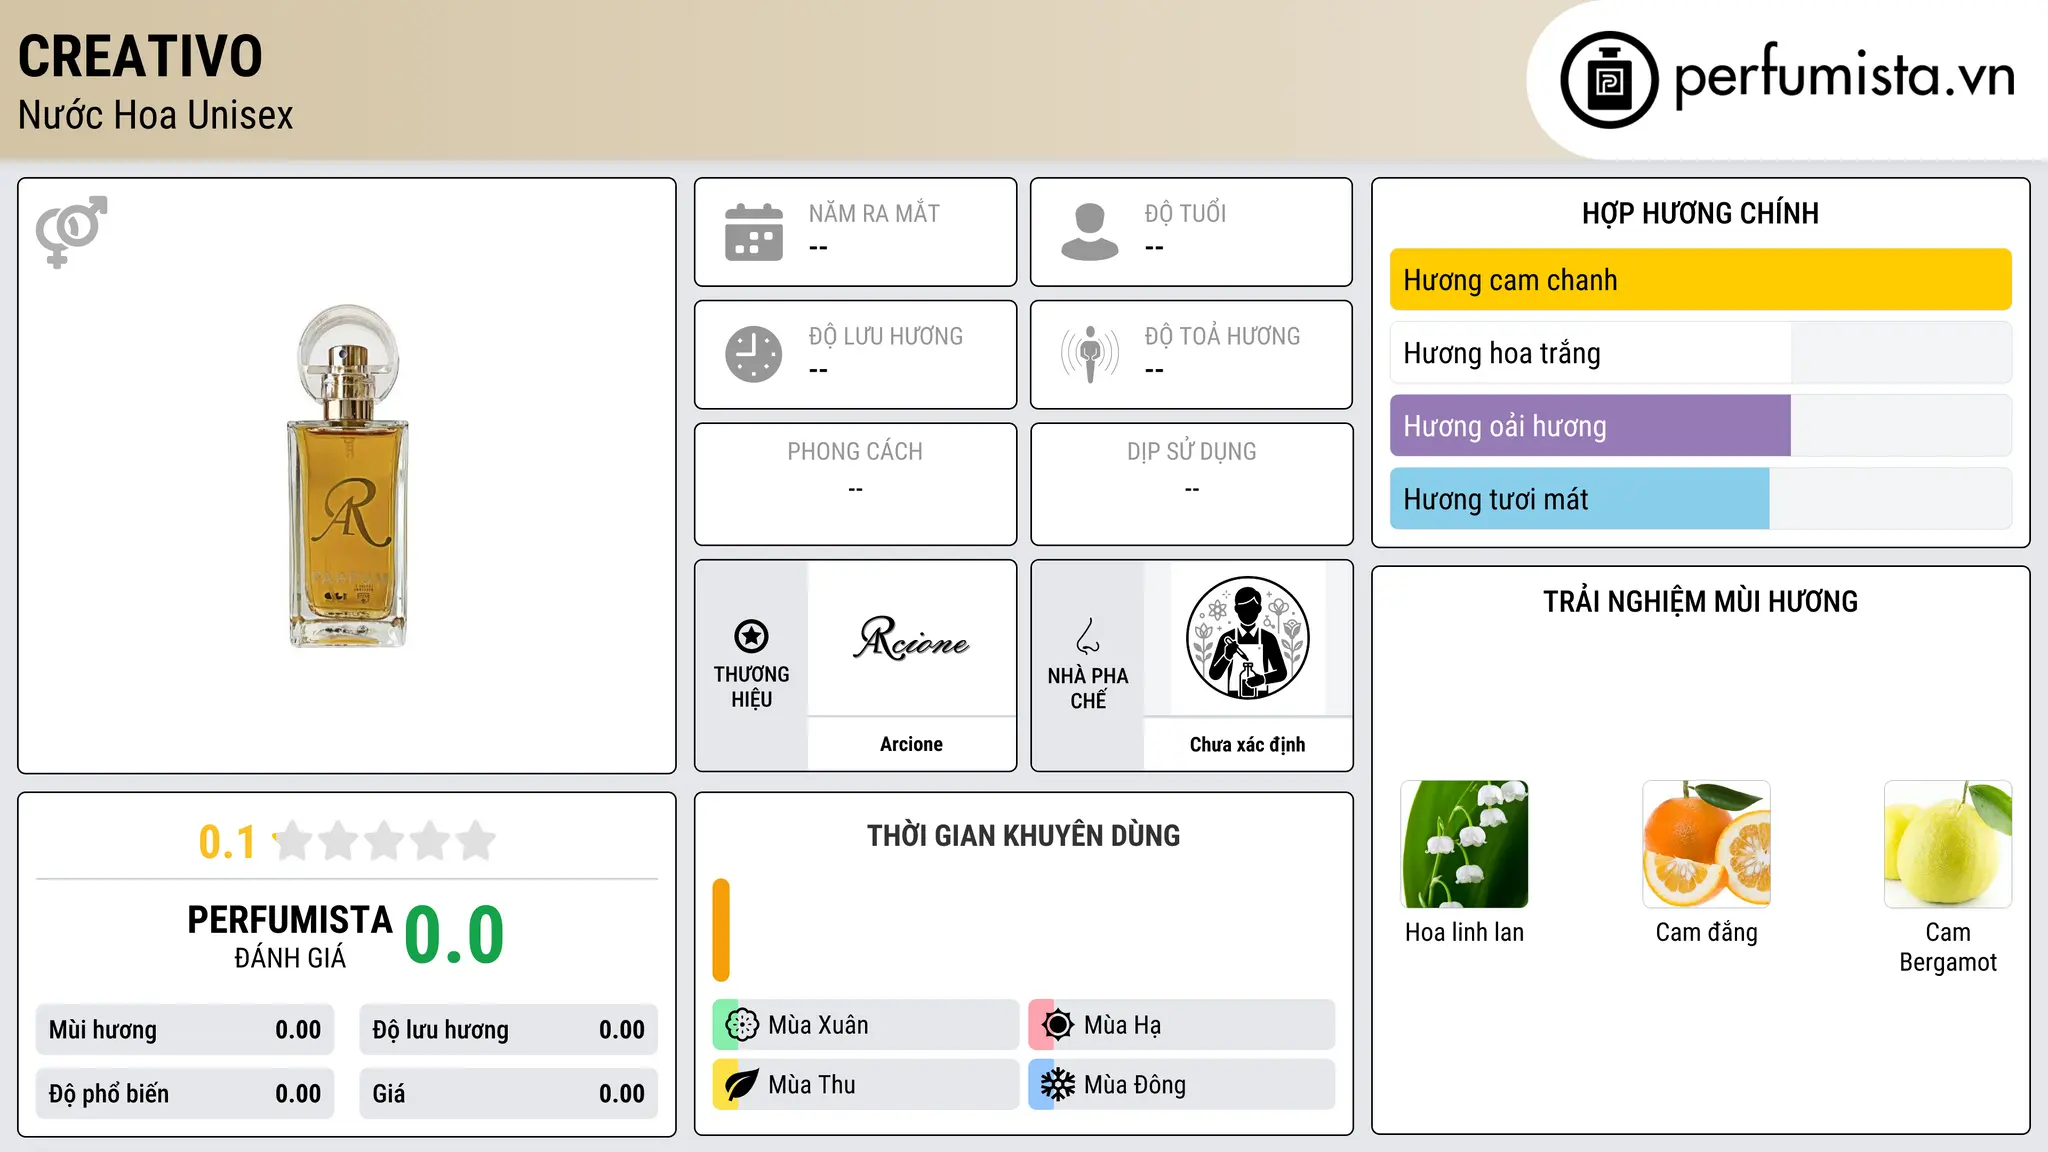Select the Hoa linh lan note image
Screen dimensions: 2048x1152
pyautogui.click(x=1465, y=844)
